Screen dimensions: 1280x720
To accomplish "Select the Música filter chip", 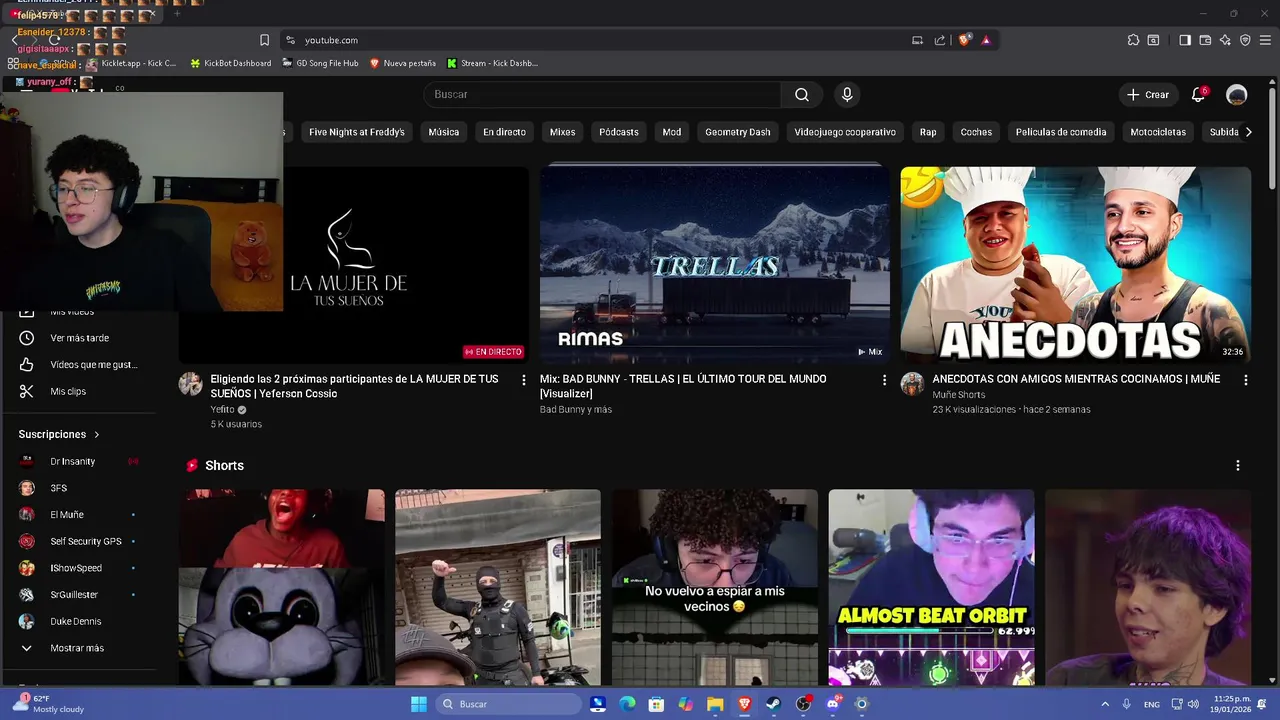I will click(x=444, y=132).
